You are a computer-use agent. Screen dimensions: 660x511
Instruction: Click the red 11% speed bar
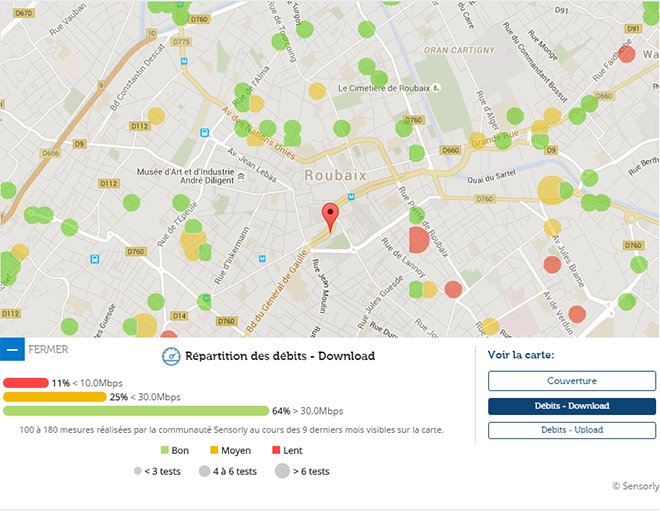[26, 383]
